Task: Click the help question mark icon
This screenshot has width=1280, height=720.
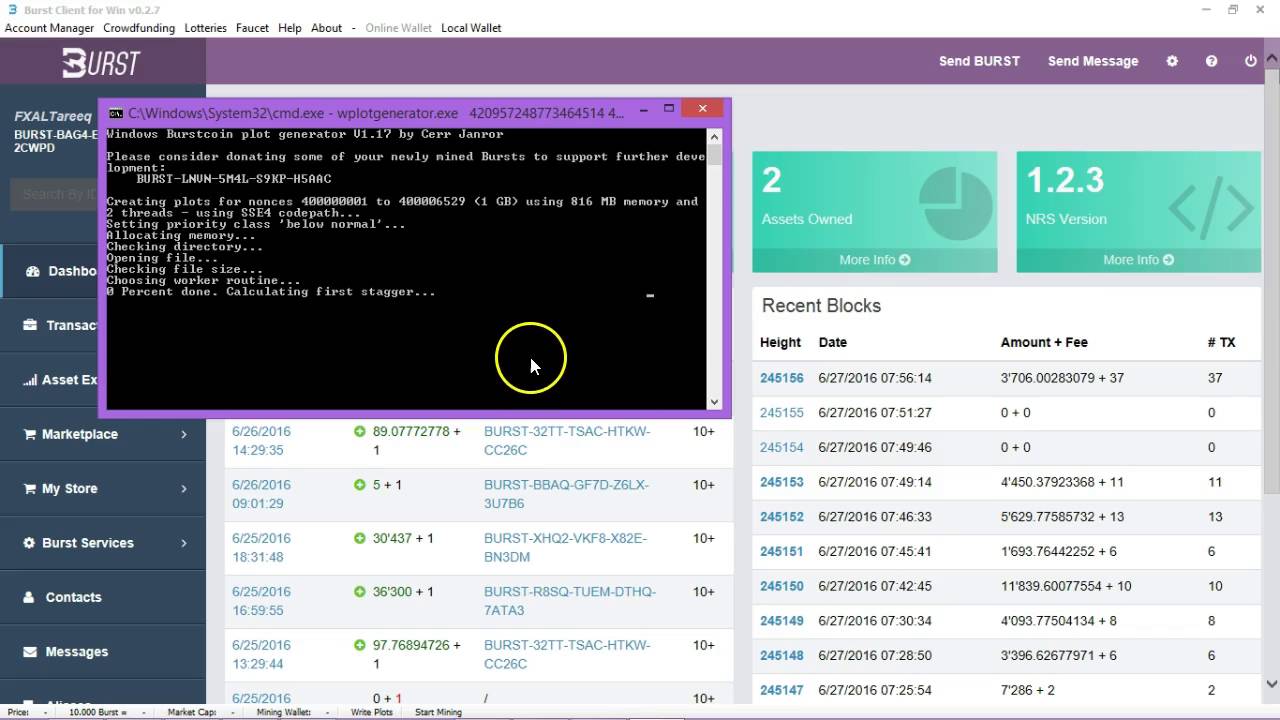Action: [1211, 61]
